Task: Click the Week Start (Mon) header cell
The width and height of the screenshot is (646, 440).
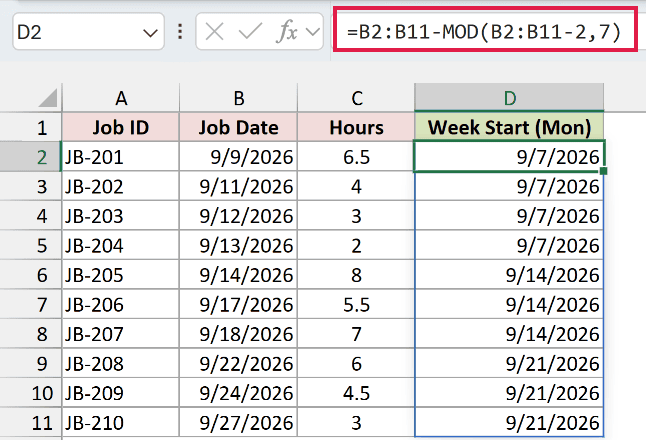Action: pyautogui.click(x=509, y=127)
